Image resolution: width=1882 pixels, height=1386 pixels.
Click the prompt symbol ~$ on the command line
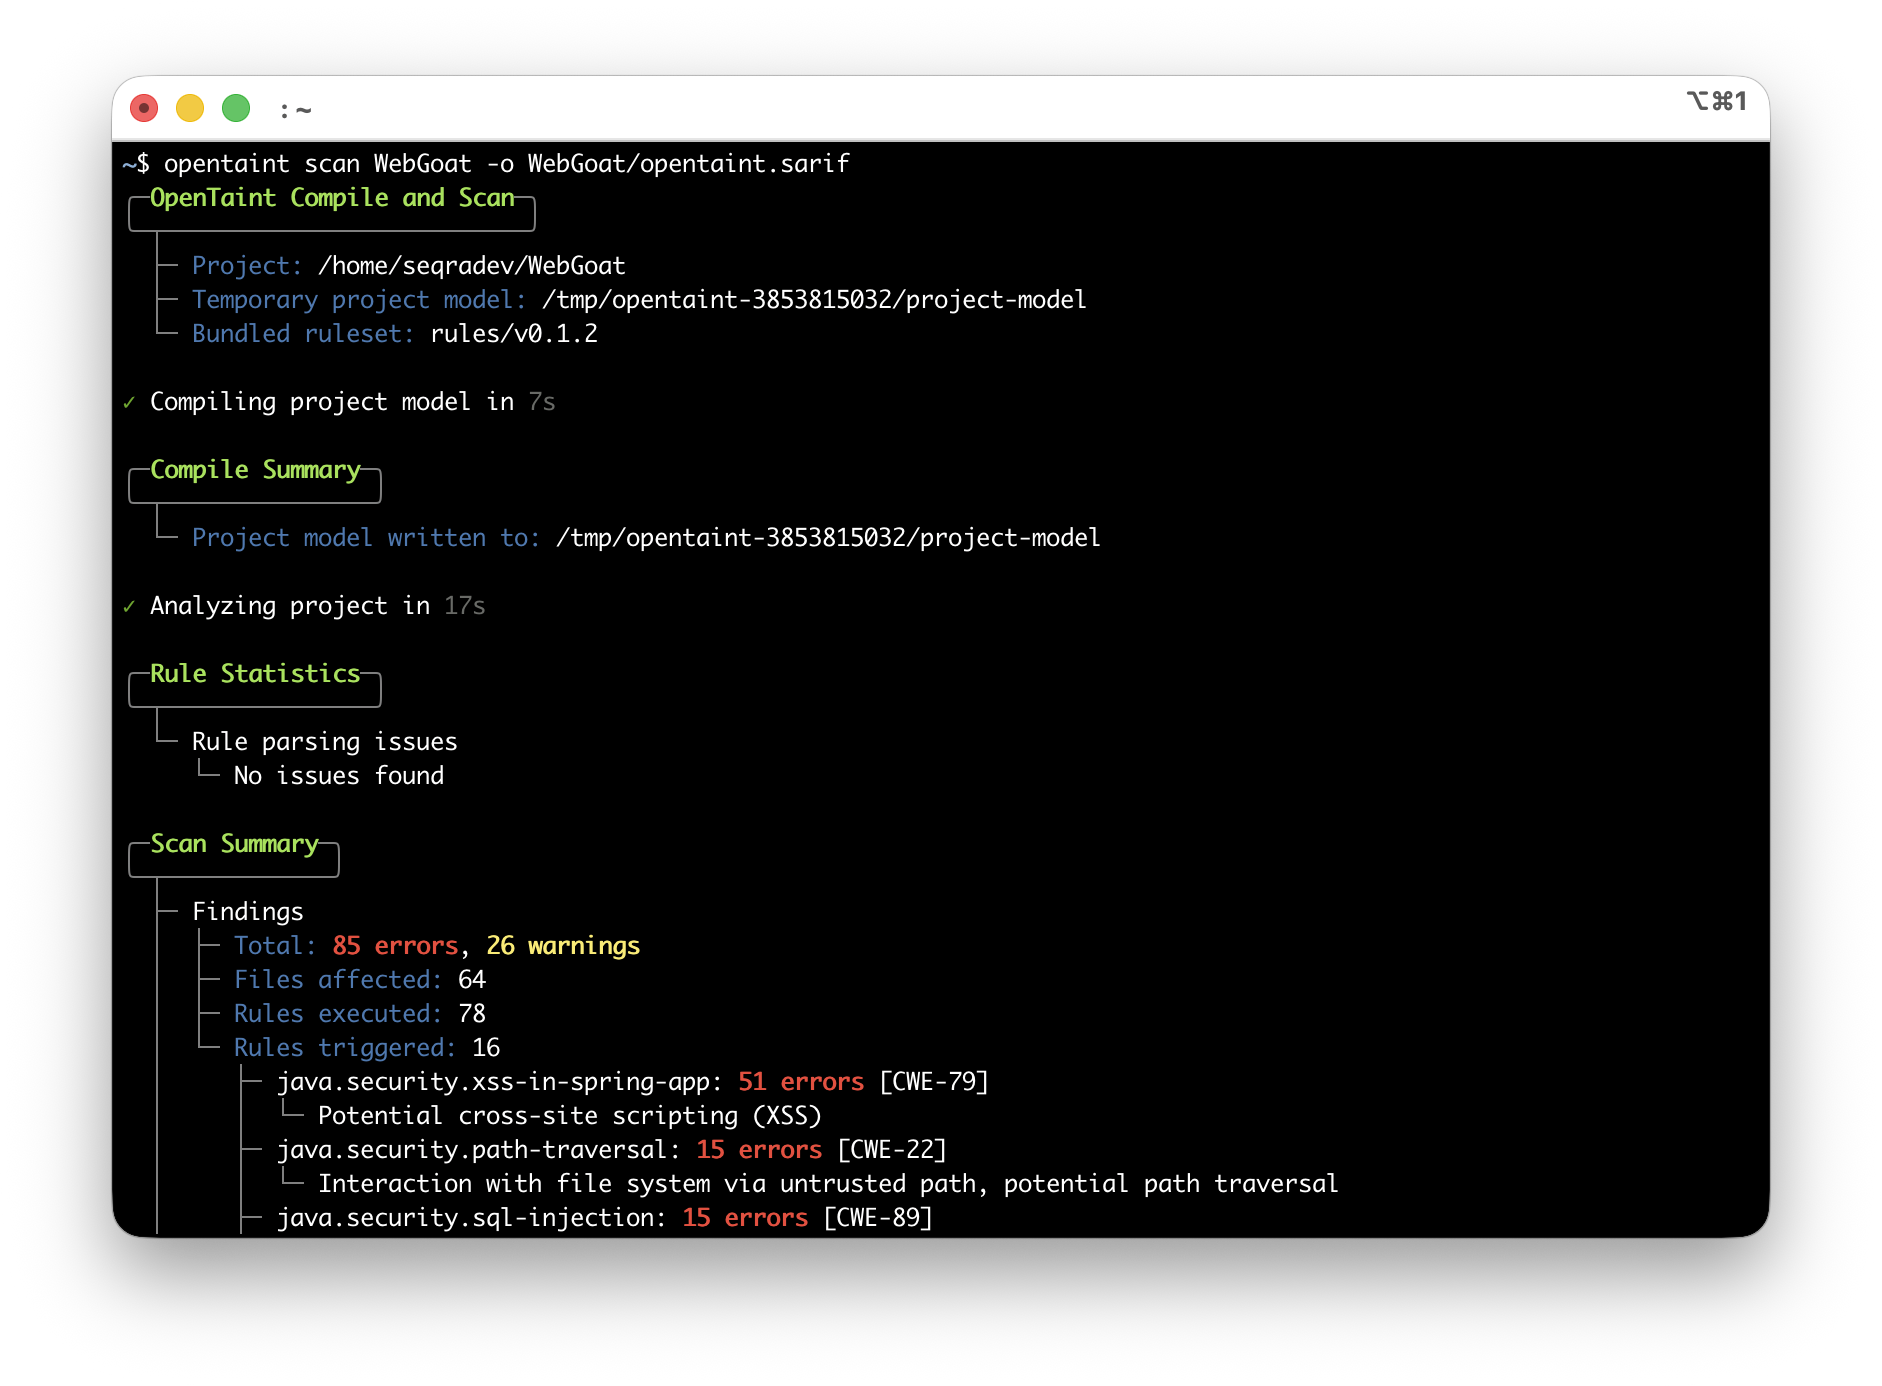pyautogui.click(x=135, y=163)
